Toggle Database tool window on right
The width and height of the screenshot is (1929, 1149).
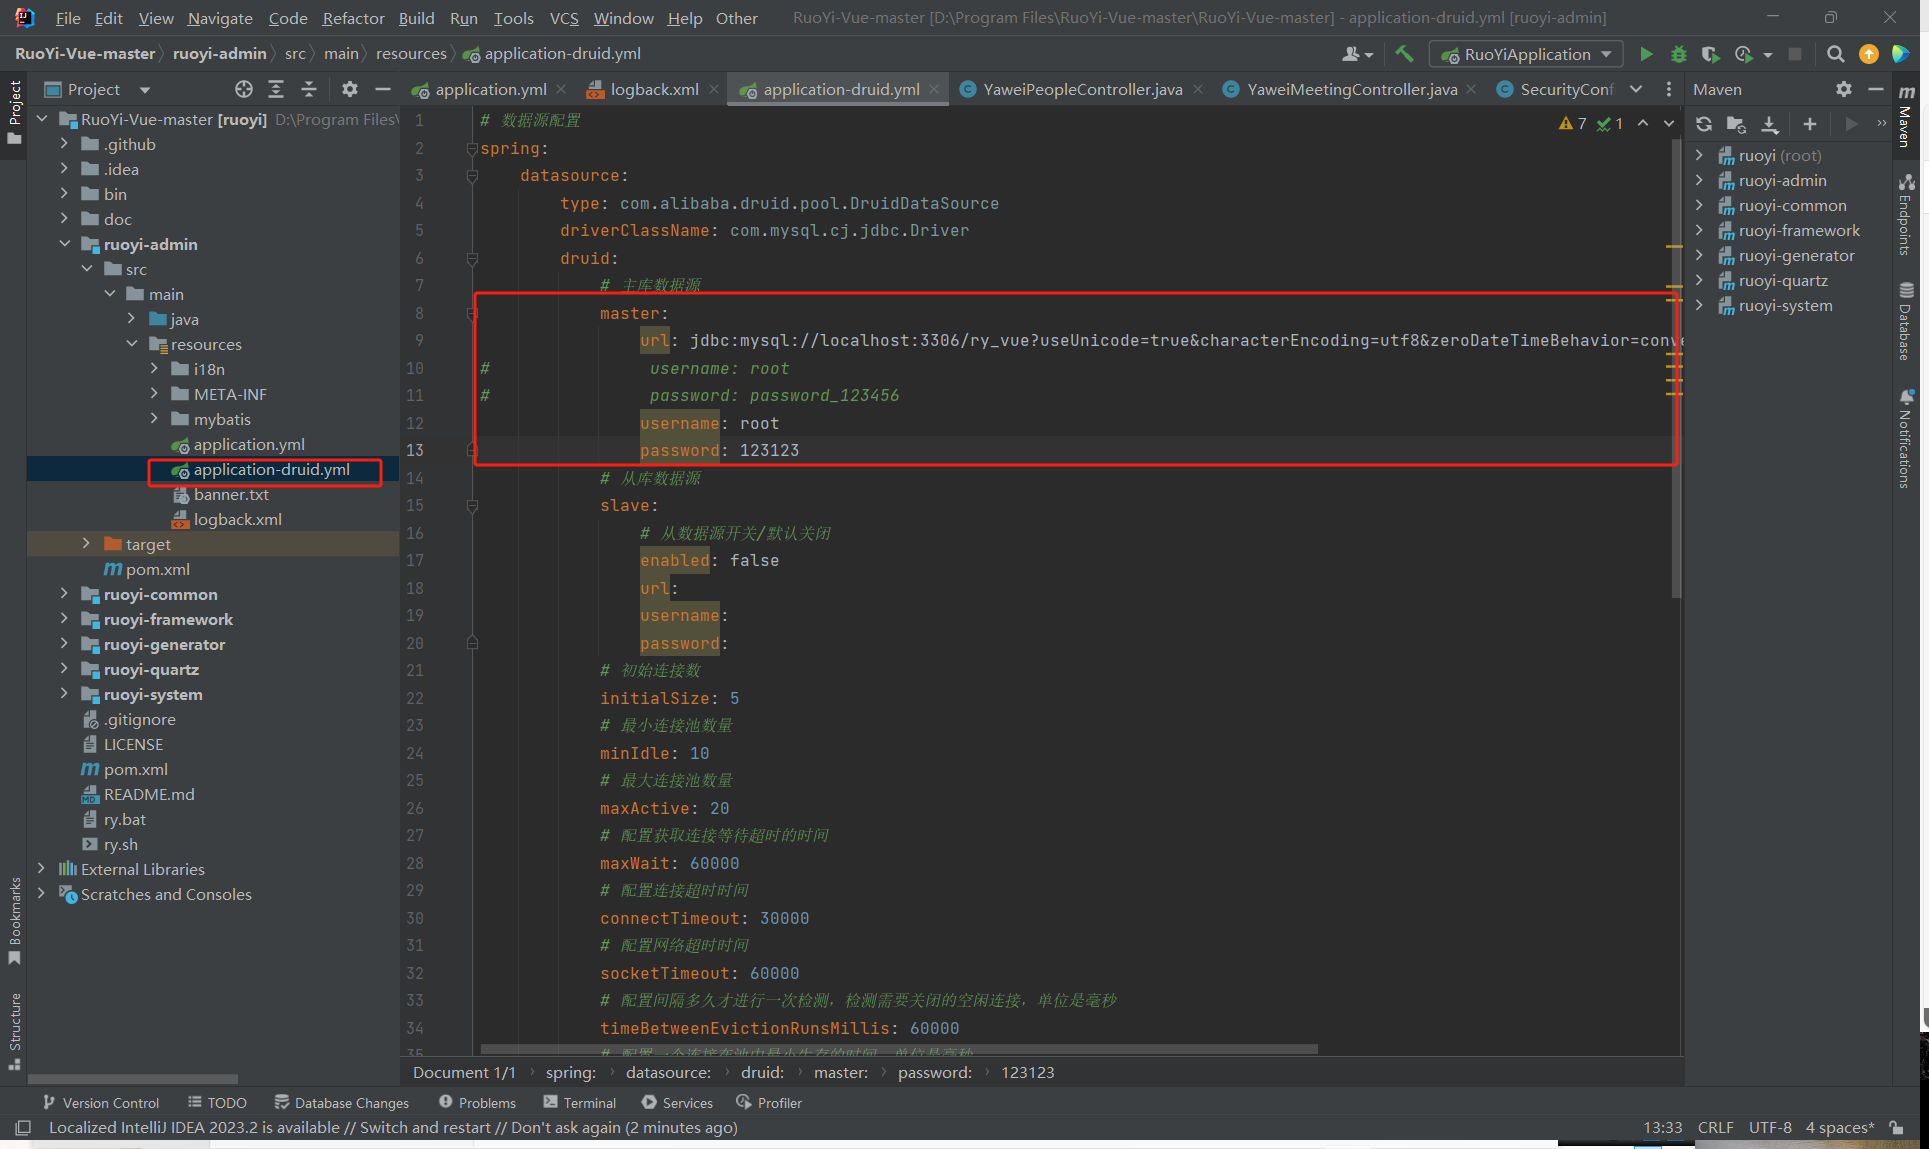point(1906,322)
